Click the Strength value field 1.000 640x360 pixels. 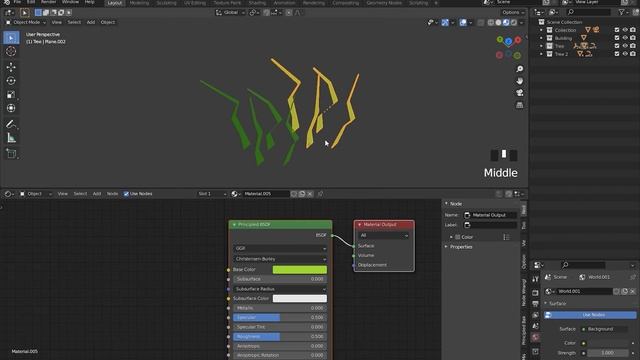pos(608,353)
